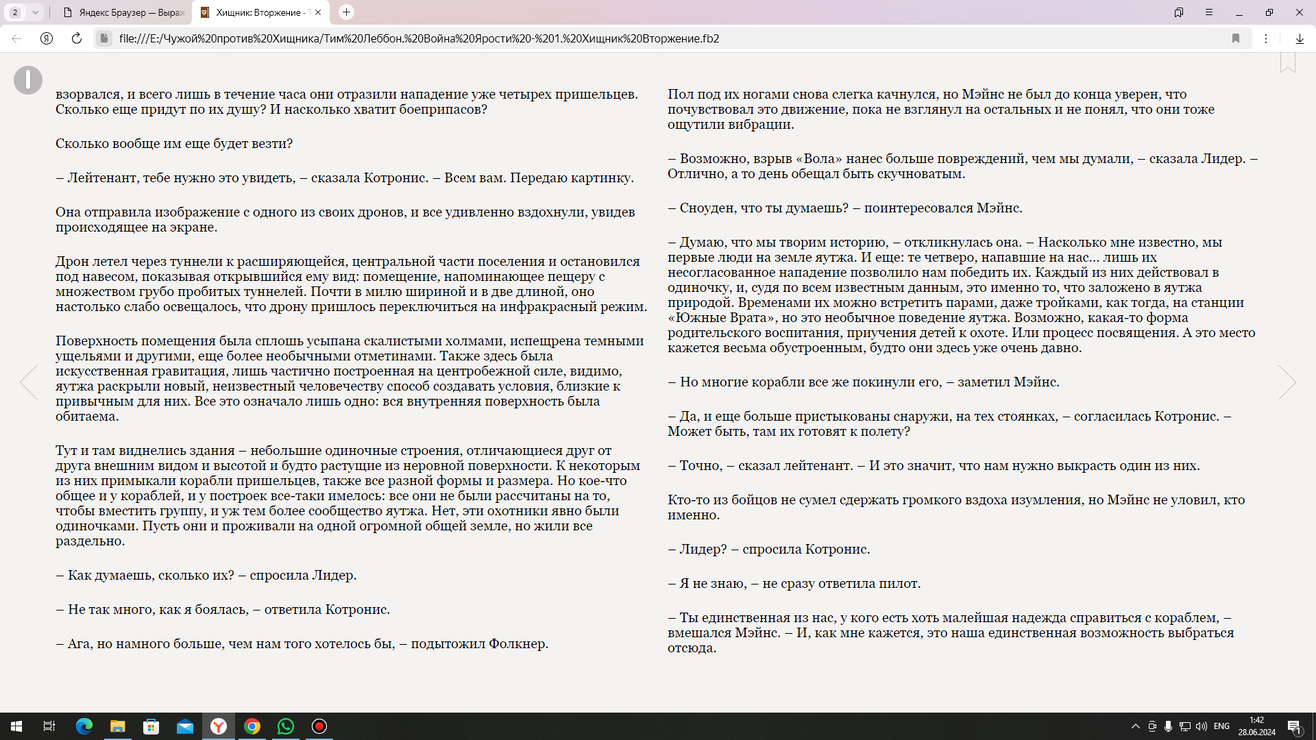Image resolution: width=1316 pixels, height=740 pixels.
Task: Launch Microsoft Edge from the taskbar
Action: 84,726
